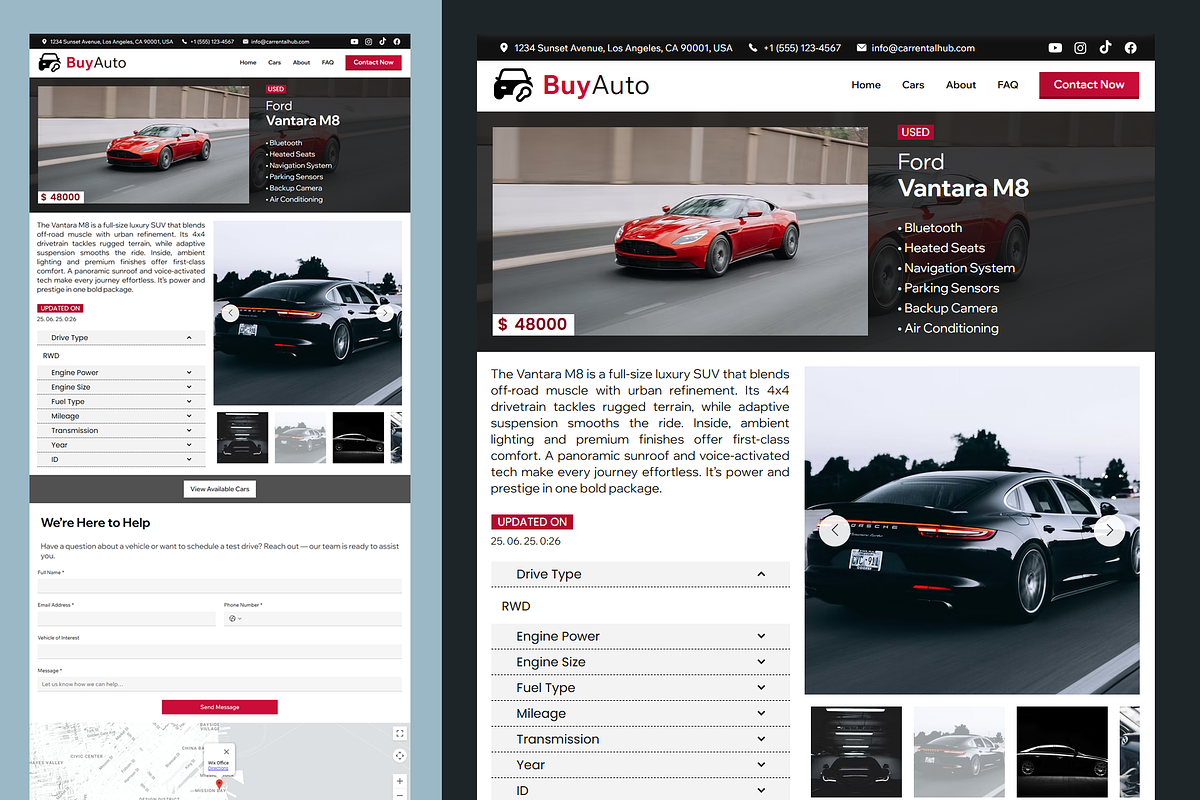Expand Engine Size in right preview
Viewport: 1200px width, 800px height.
point(640,662)
